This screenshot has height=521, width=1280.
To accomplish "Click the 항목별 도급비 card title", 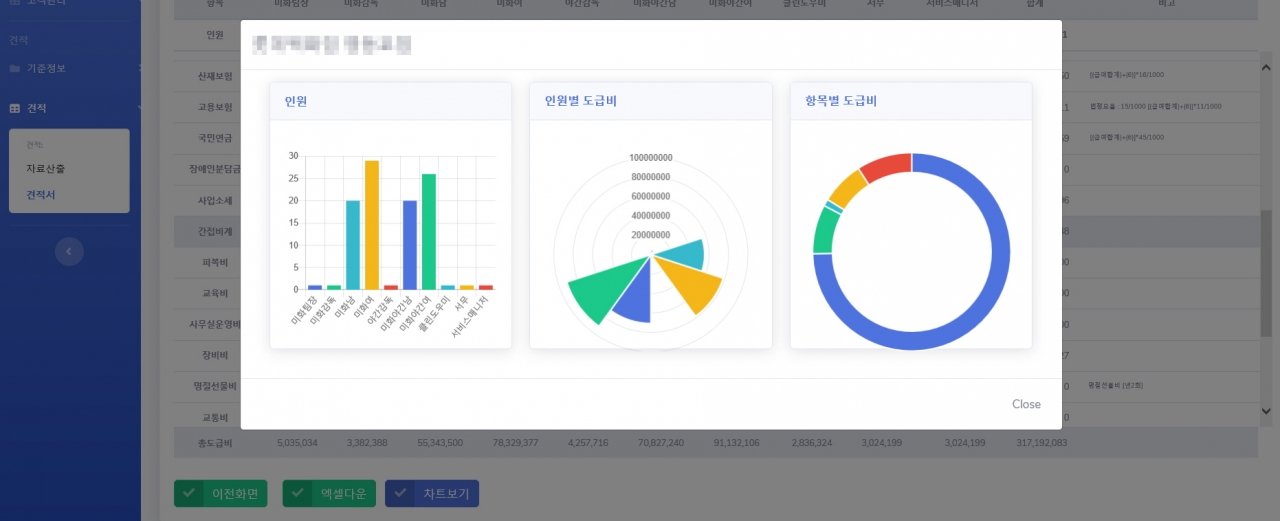I will coord(841,101).
